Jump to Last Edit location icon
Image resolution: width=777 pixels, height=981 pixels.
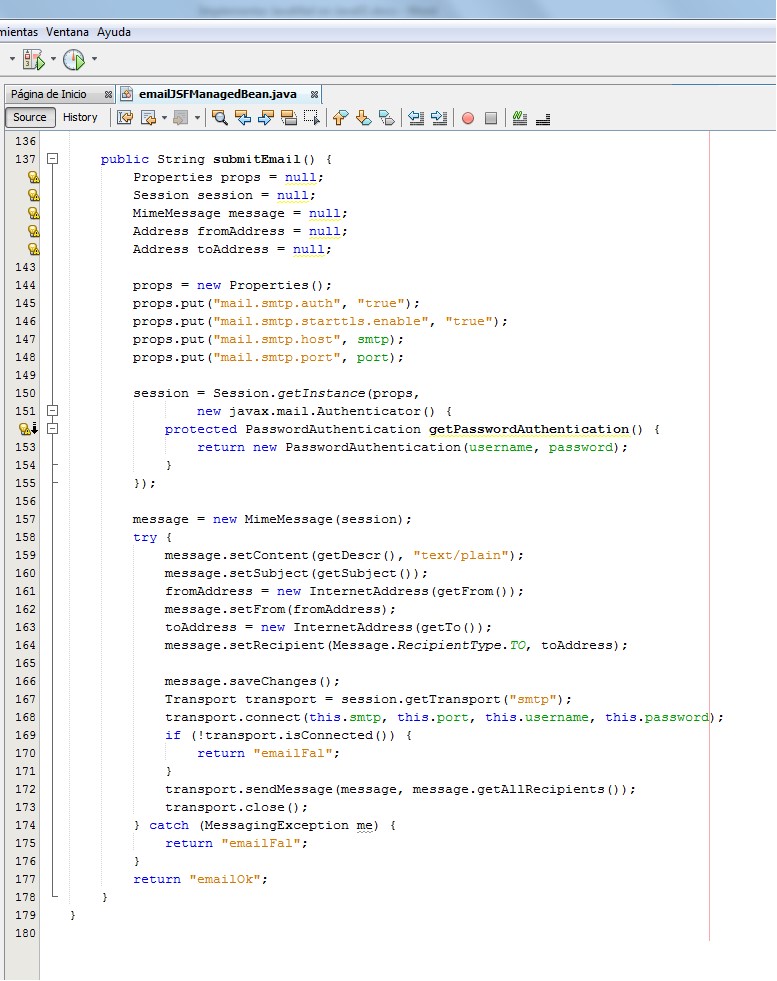coord(125,118)
